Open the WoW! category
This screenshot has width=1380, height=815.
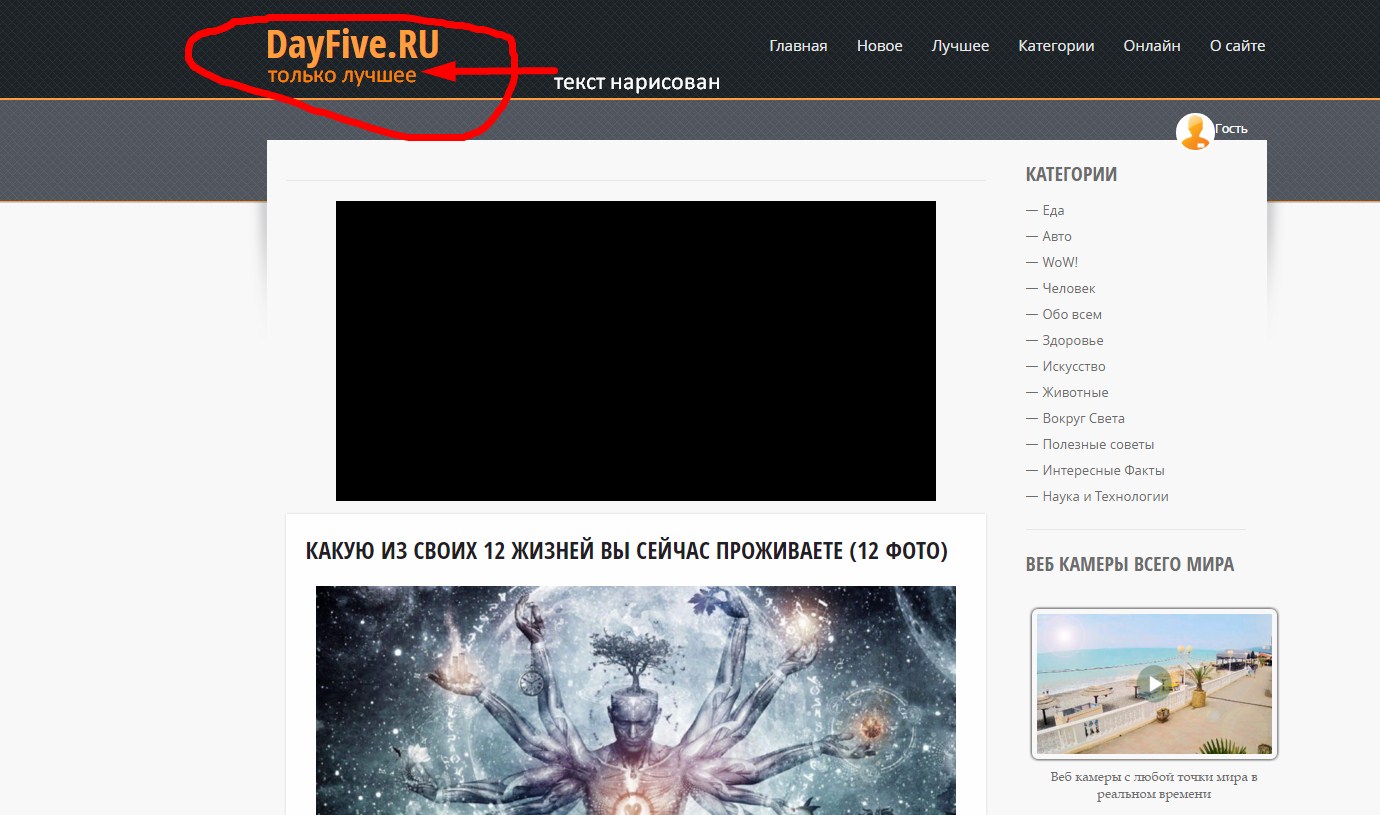click(1060, 262)
